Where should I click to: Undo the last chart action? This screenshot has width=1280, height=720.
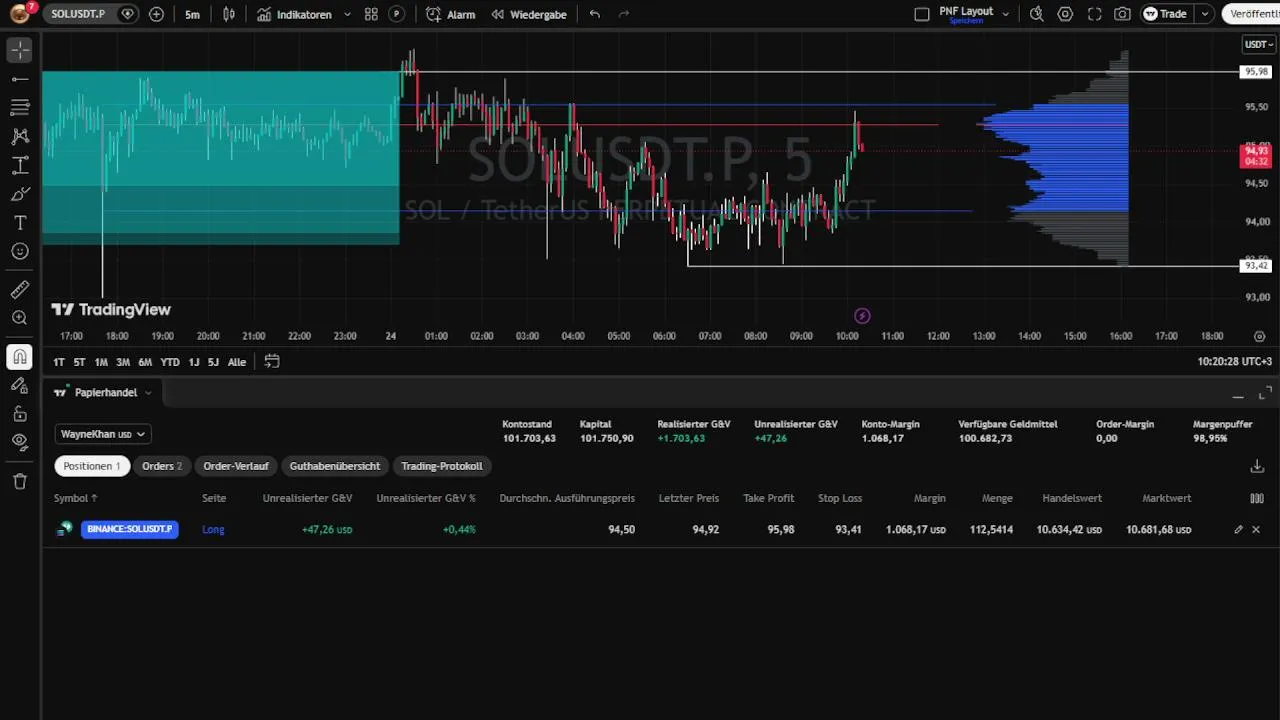click(595, 14)
